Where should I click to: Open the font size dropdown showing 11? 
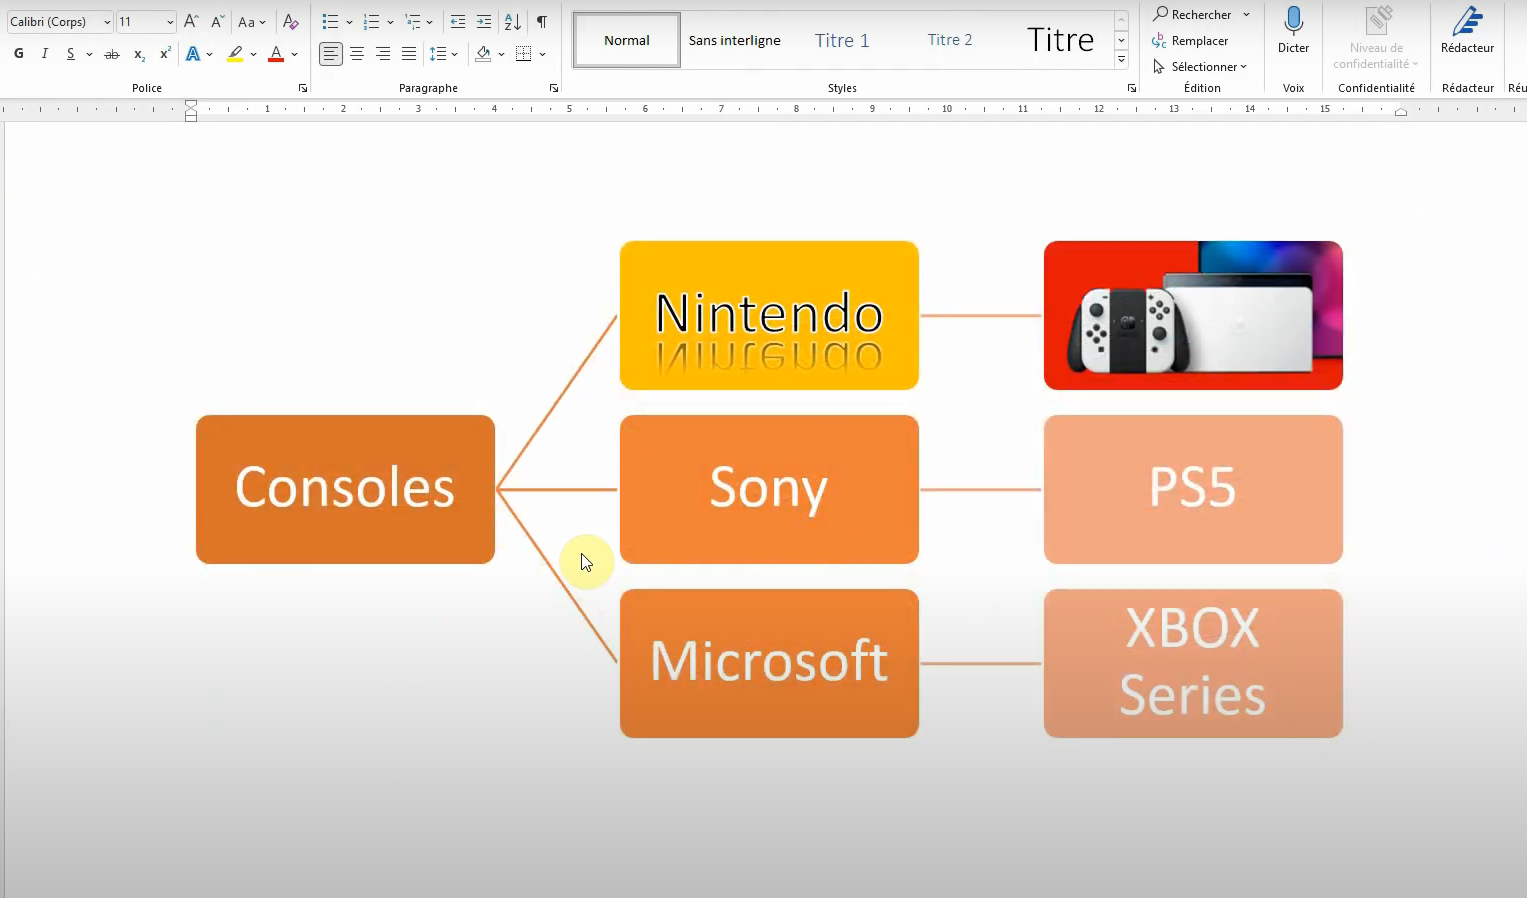coord(170,21)
